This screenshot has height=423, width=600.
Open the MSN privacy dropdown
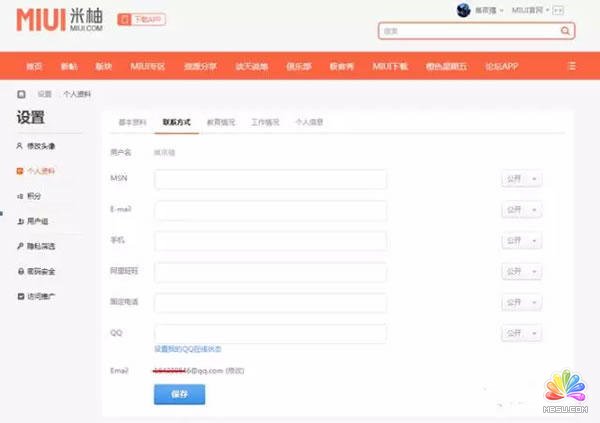coord(521,179)
